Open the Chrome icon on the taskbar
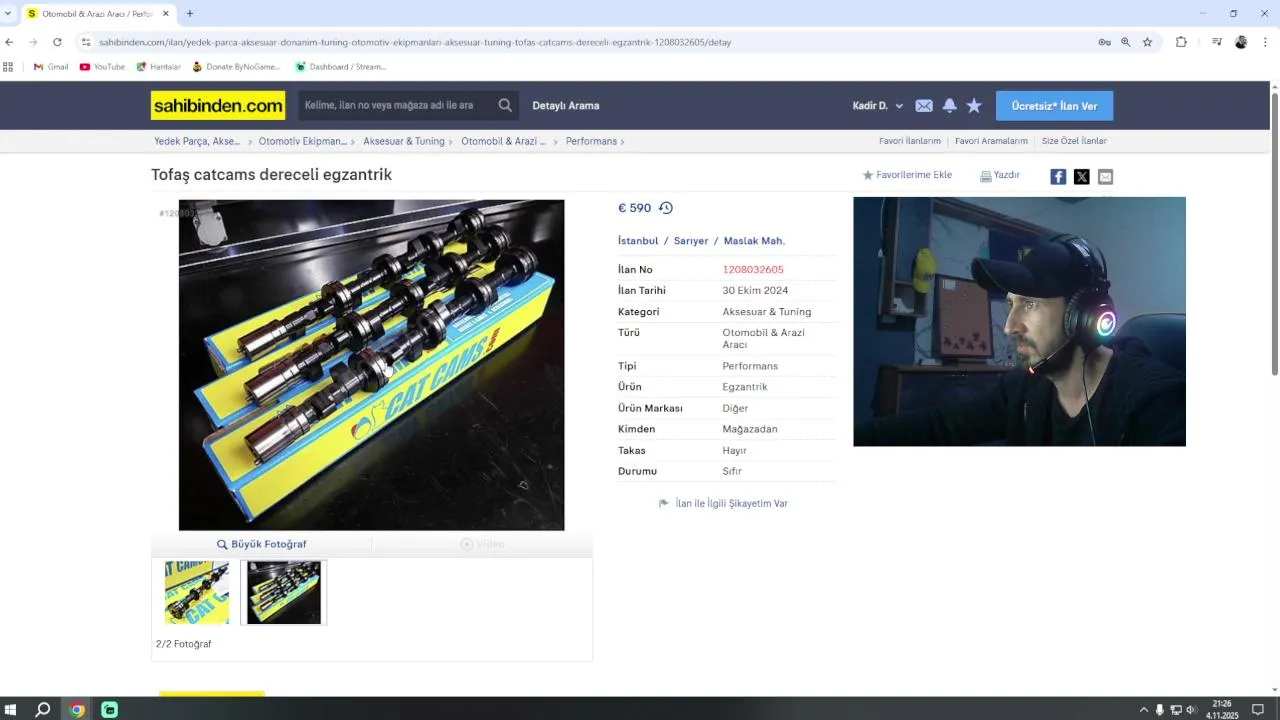This screenshot has width=1280, height=720. (x=77, y=710)
